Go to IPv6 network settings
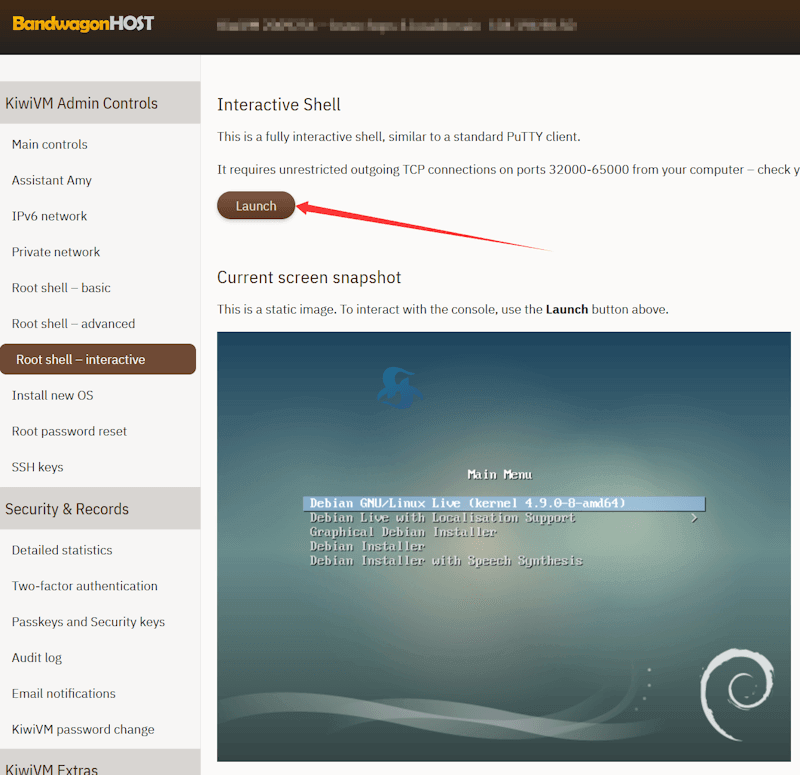 [x=50, y=216]
